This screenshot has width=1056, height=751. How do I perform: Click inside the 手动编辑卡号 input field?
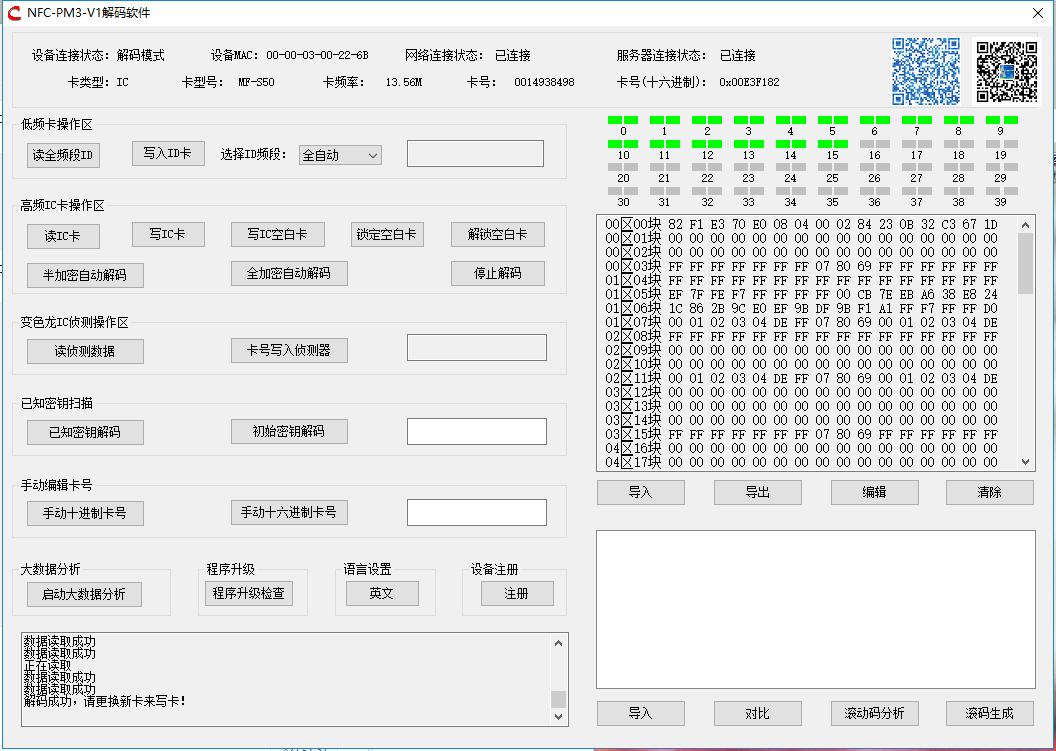click(x=475, y=511)
